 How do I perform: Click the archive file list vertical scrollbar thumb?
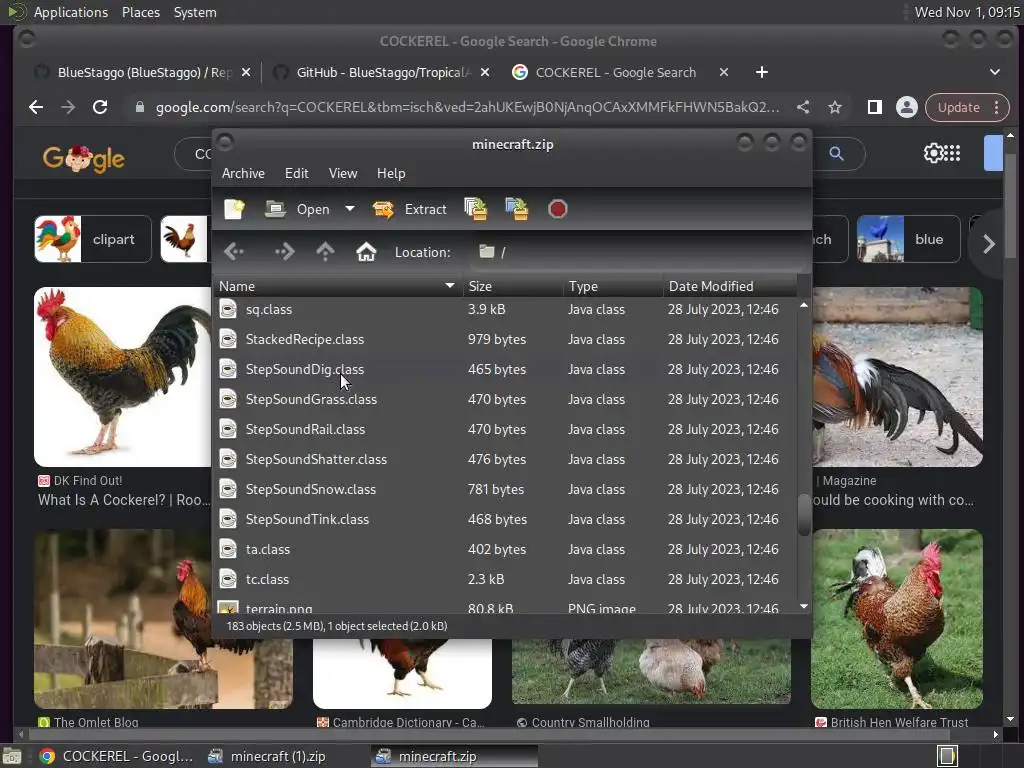804,515
